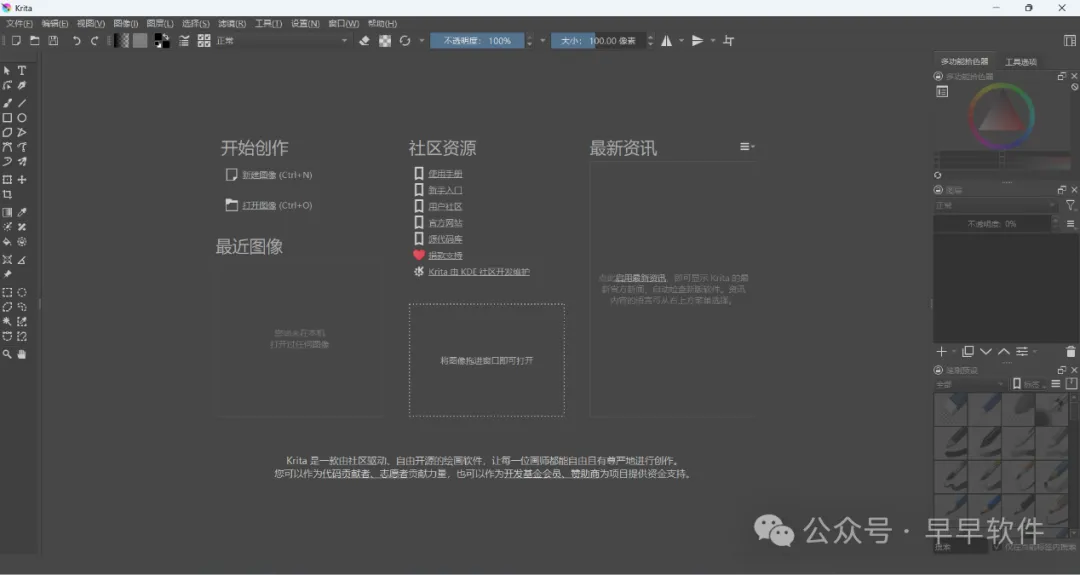
Task: Open the 文件(F) menu
Action: tap(19, 23)
